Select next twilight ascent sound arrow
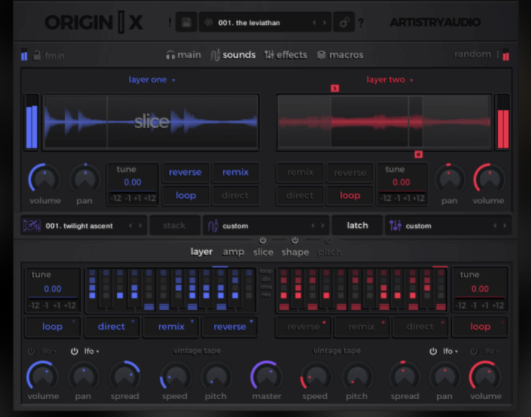 [x=141, y=226]
